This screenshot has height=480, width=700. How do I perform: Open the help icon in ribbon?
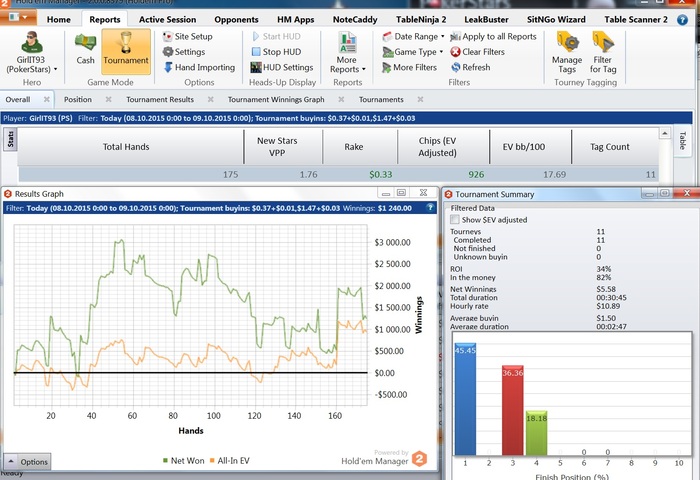pos(682,20)
